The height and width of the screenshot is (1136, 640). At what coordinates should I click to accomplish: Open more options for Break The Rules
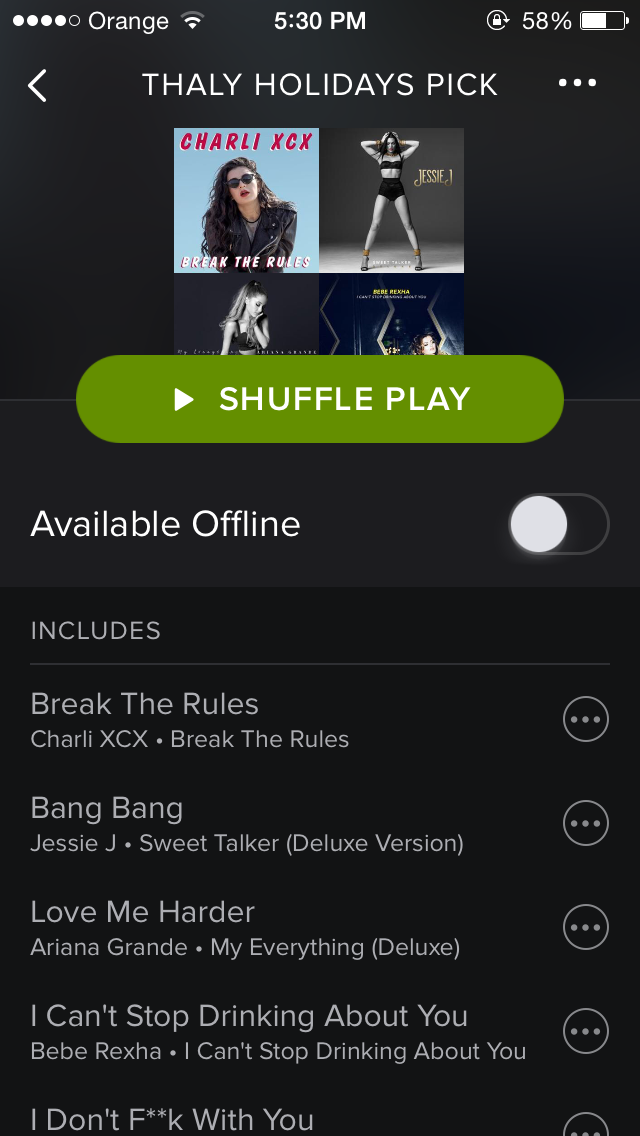click(x=586, y=719)
